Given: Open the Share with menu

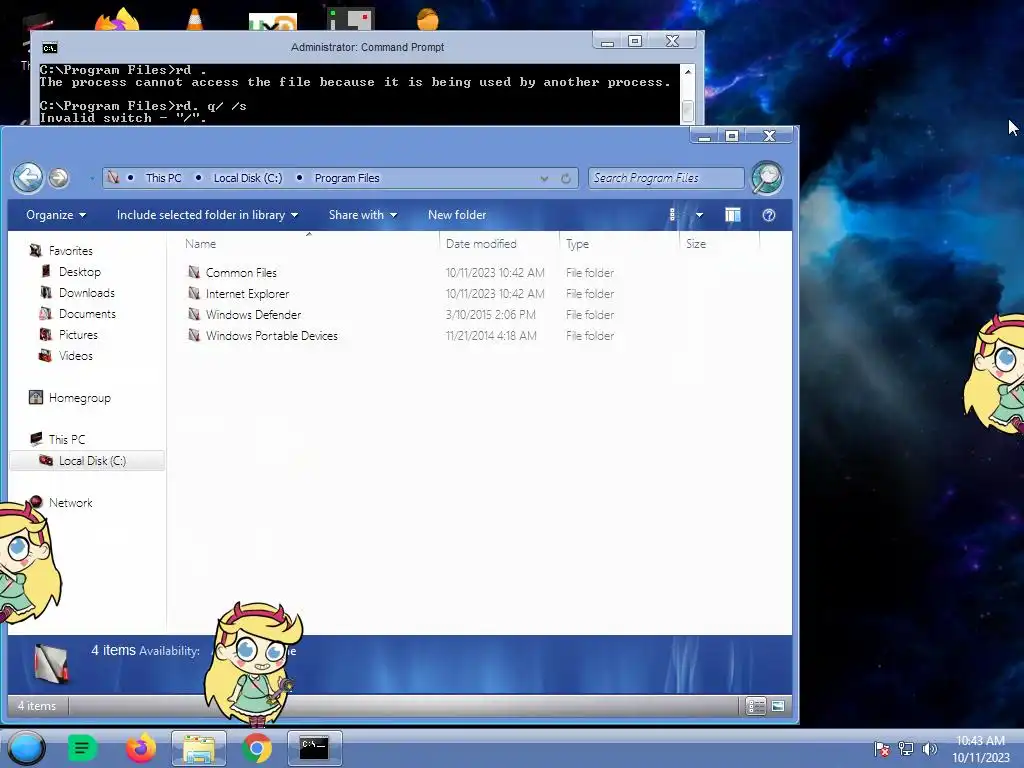Looking at the screenshot, I should (x=363, y=215).
